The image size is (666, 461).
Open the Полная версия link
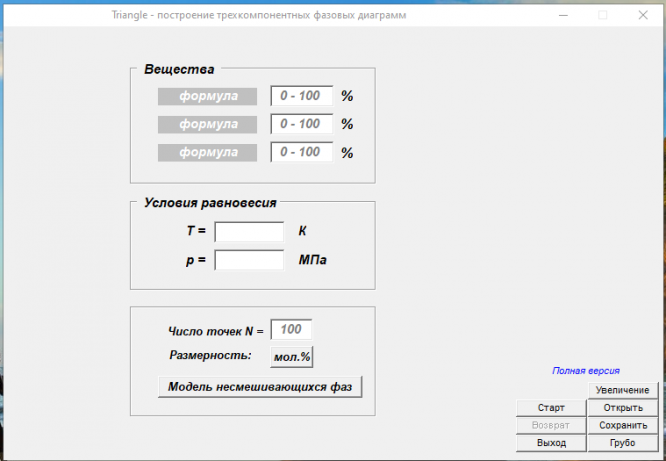coord(586,371)
